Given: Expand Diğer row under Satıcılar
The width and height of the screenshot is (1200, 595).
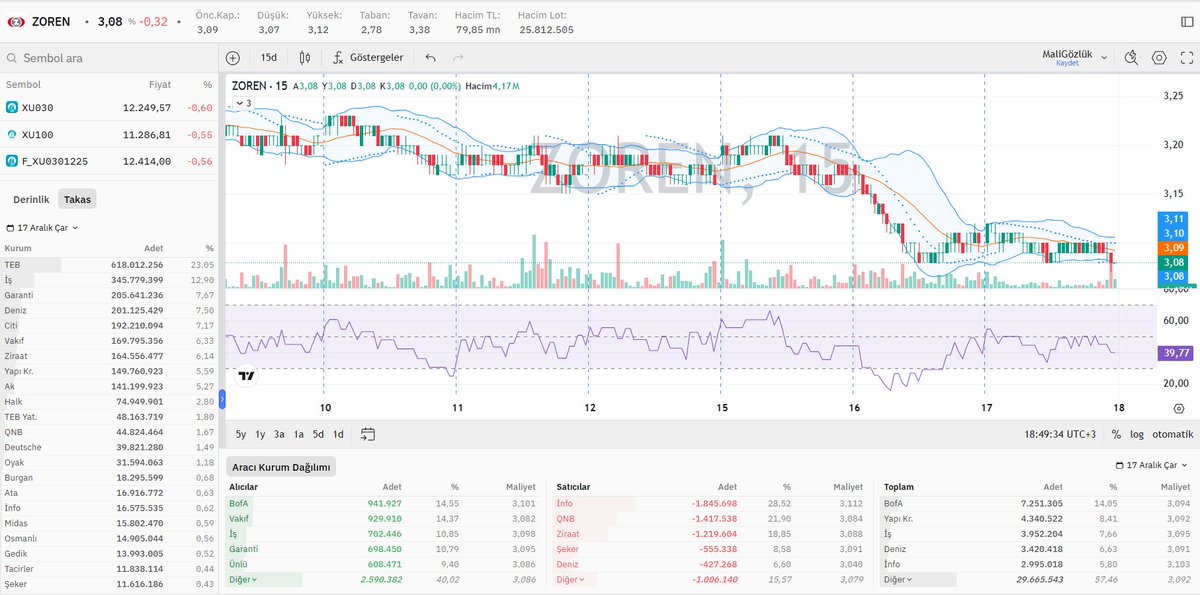Looking at the screenshot, I should click(569, 580).
